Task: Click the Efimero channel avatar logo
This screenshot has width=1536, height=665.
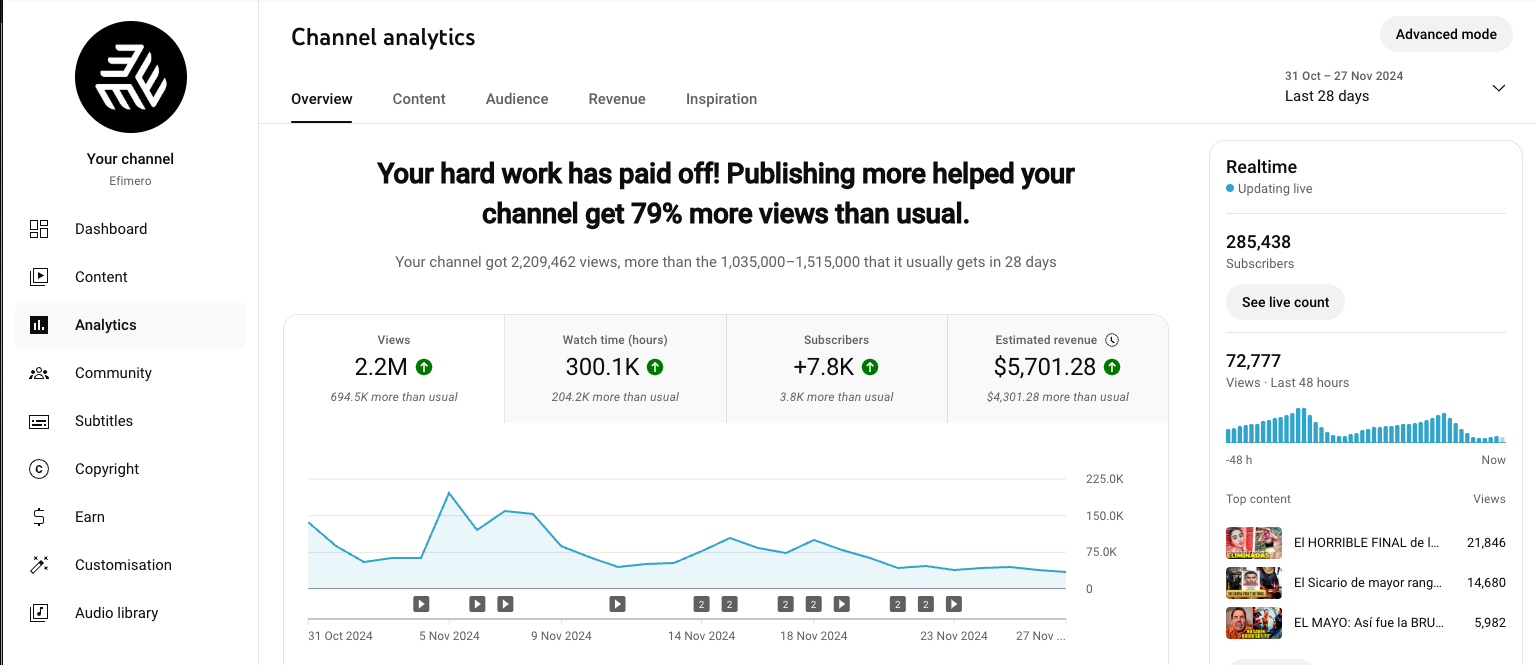Action: 131,77
